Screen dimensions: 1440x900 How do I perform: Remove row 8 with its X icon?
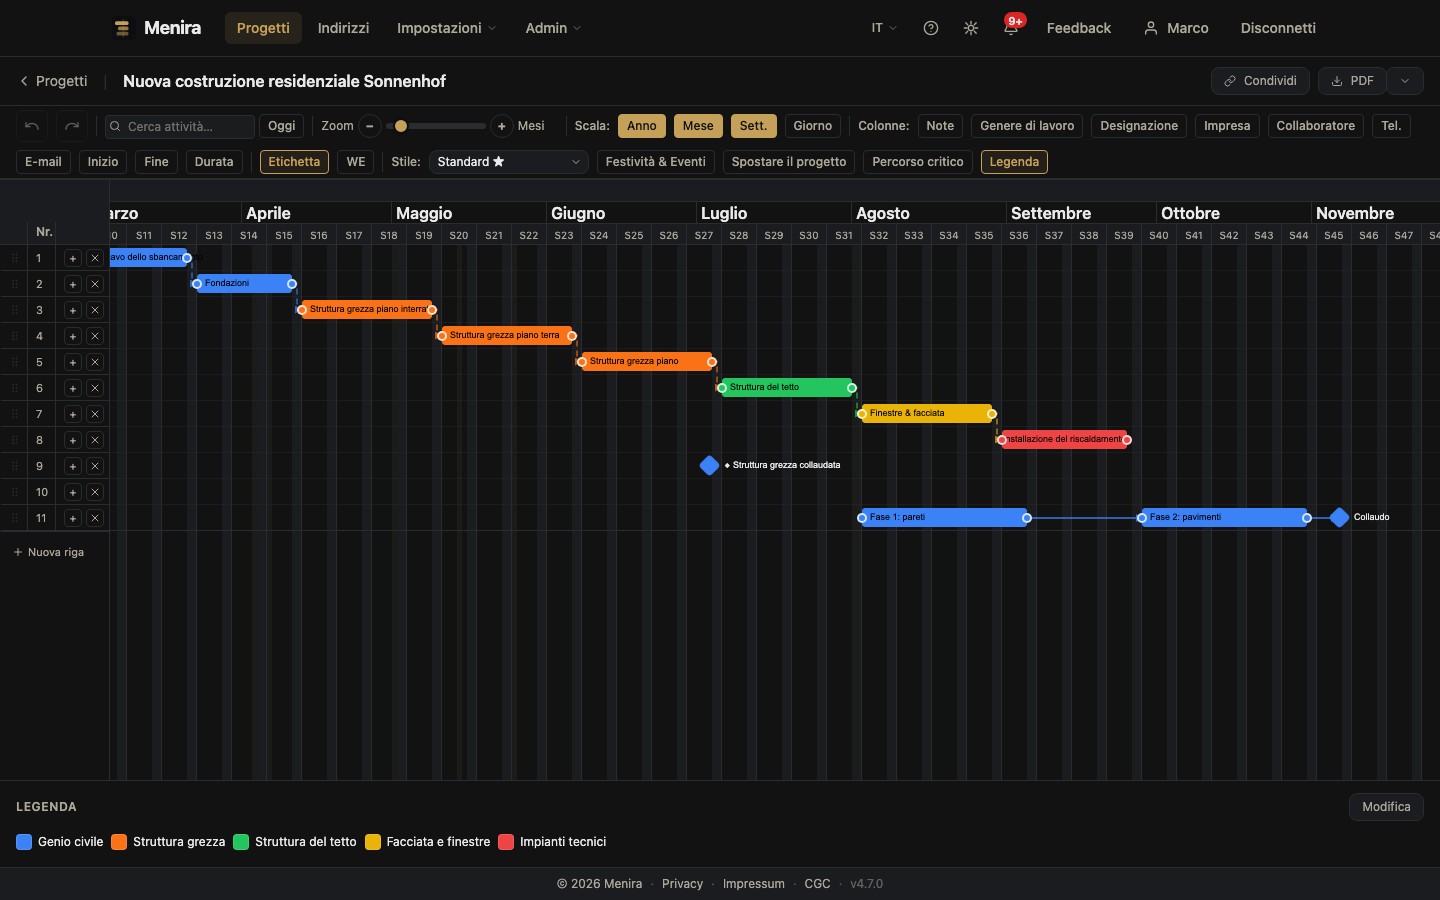point(95,440)
